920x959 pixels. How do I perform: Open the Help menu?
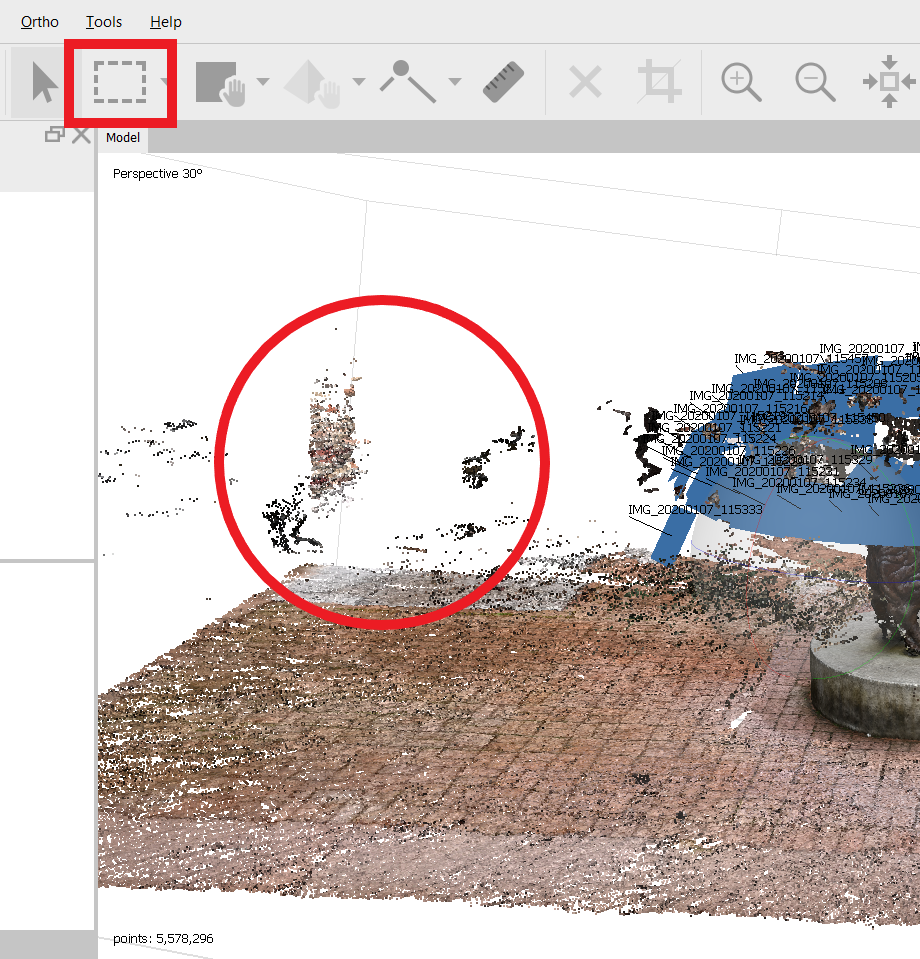(166, 22)
